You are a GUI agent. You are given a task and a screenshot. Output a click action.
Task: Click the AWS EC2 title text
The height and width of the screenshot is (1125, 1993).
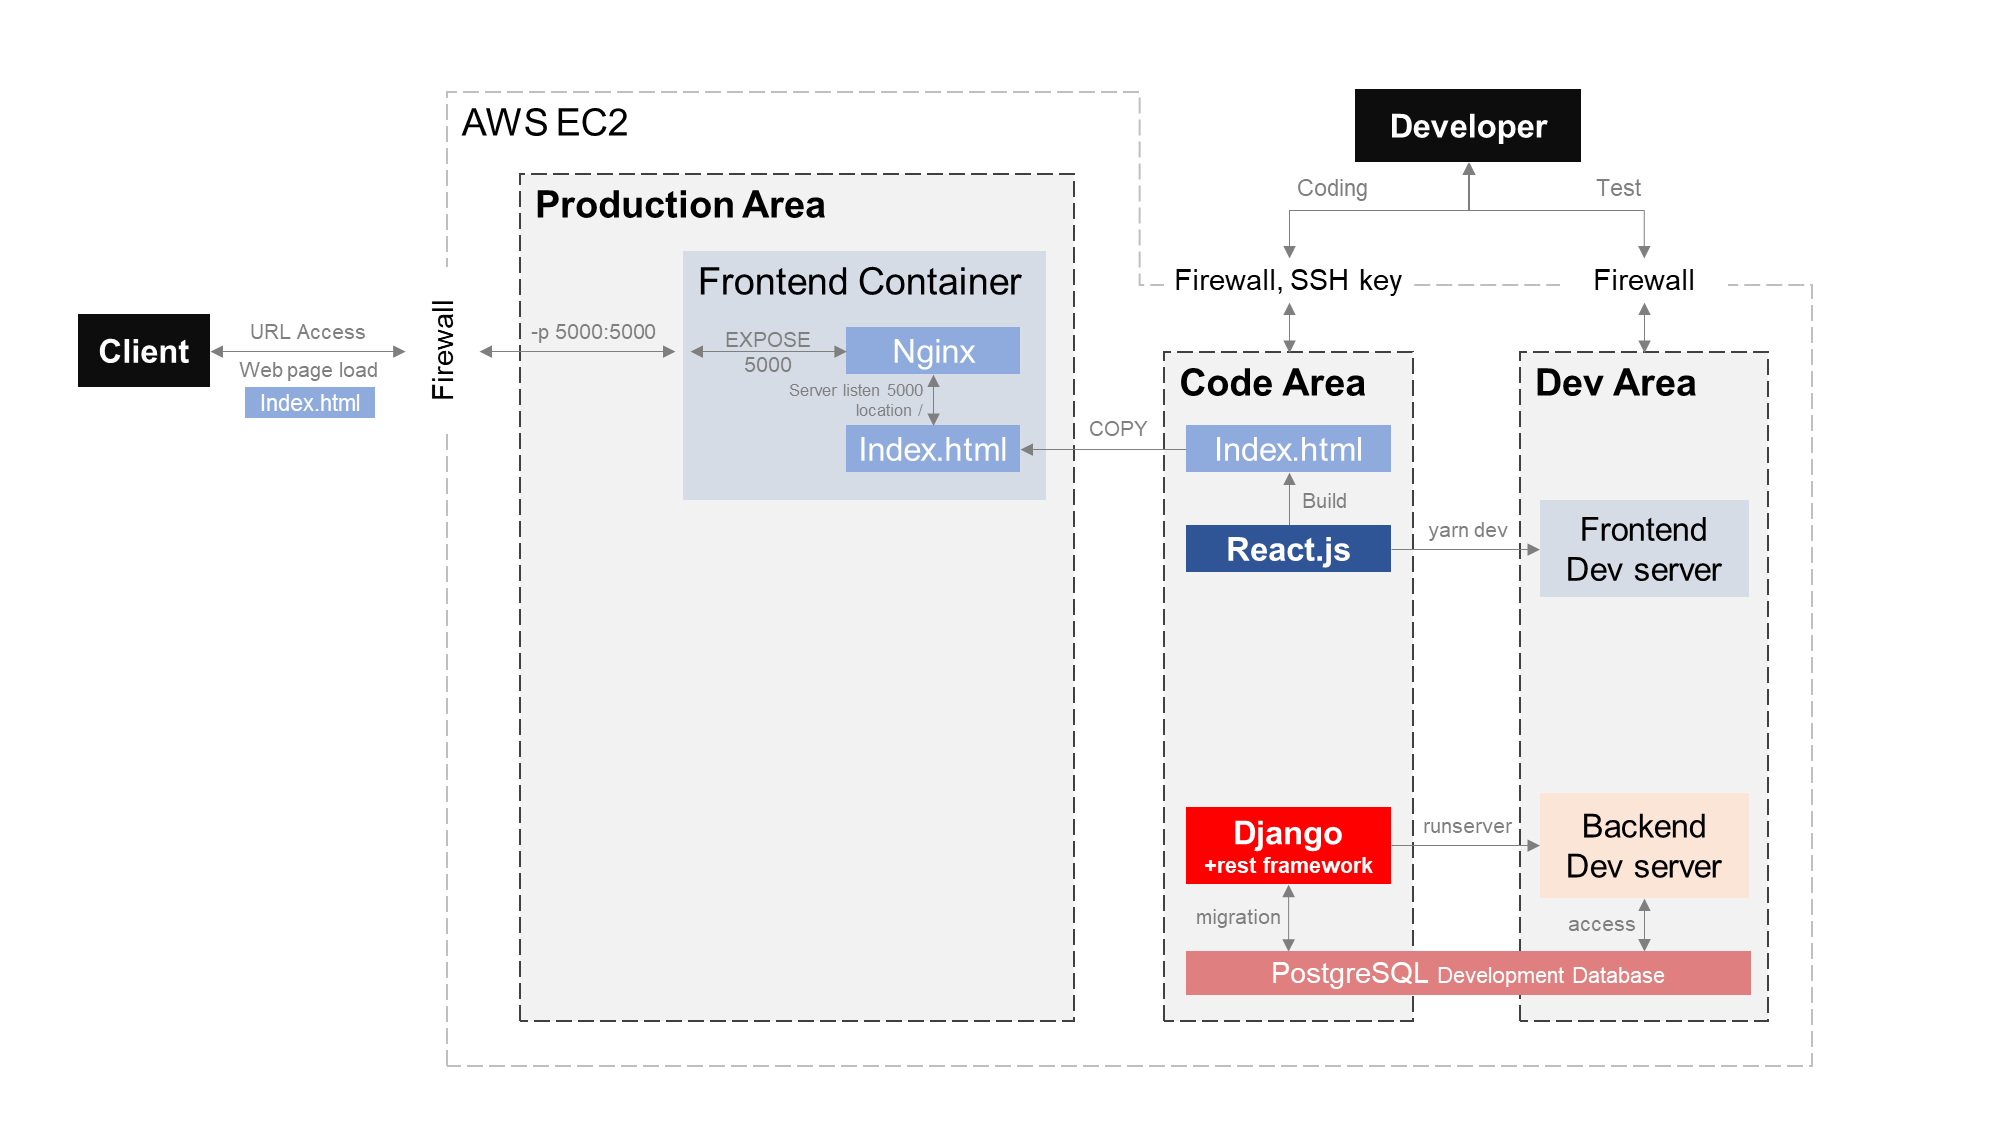point(544,123)
